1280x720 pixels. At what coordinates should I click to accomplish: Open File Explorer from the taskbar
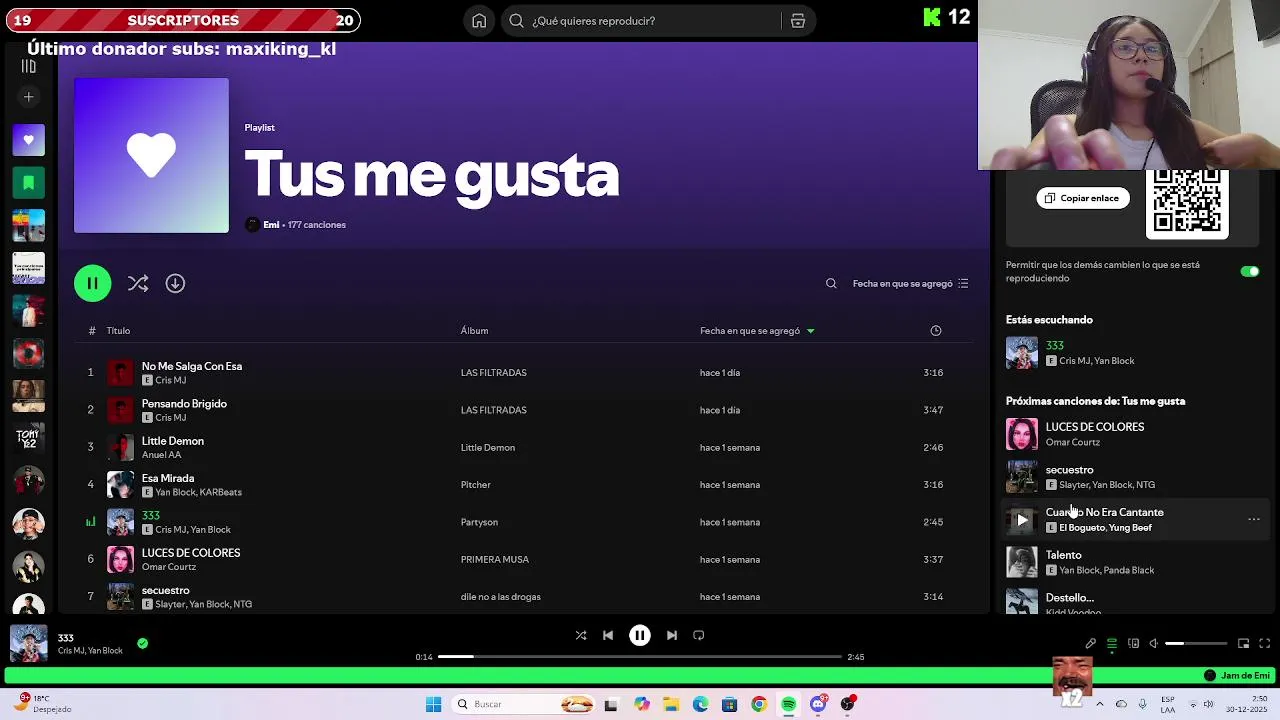coord(671,705)
